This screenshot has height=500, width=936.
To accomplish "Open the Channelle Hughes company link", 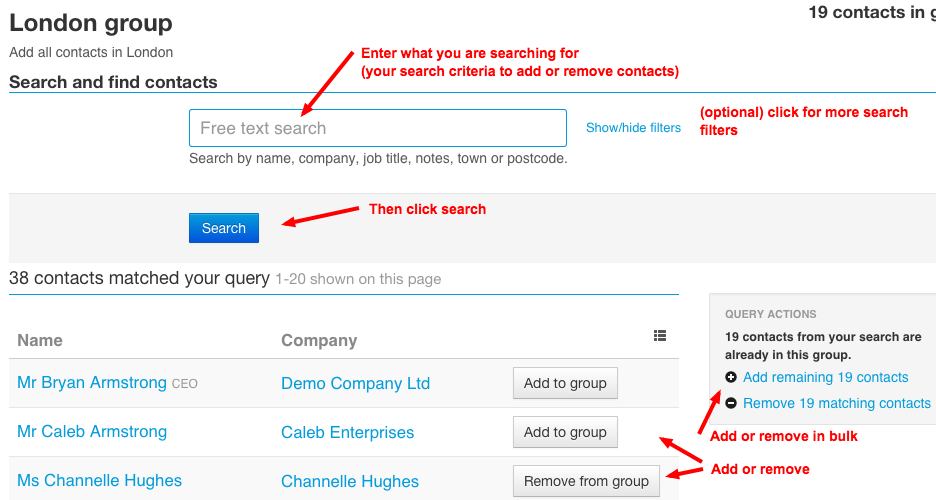I will pos(350,481).
